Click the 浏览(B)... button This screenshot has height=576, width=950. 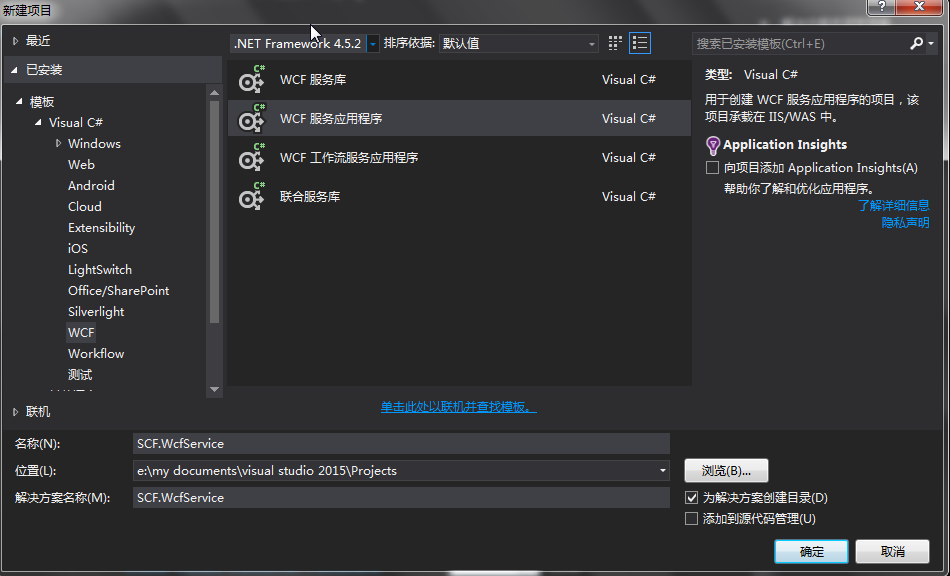click(726, 471)
